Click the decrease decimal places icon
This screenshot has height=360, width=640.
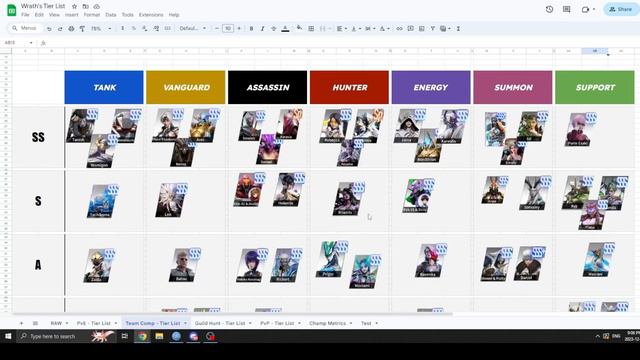144,29
